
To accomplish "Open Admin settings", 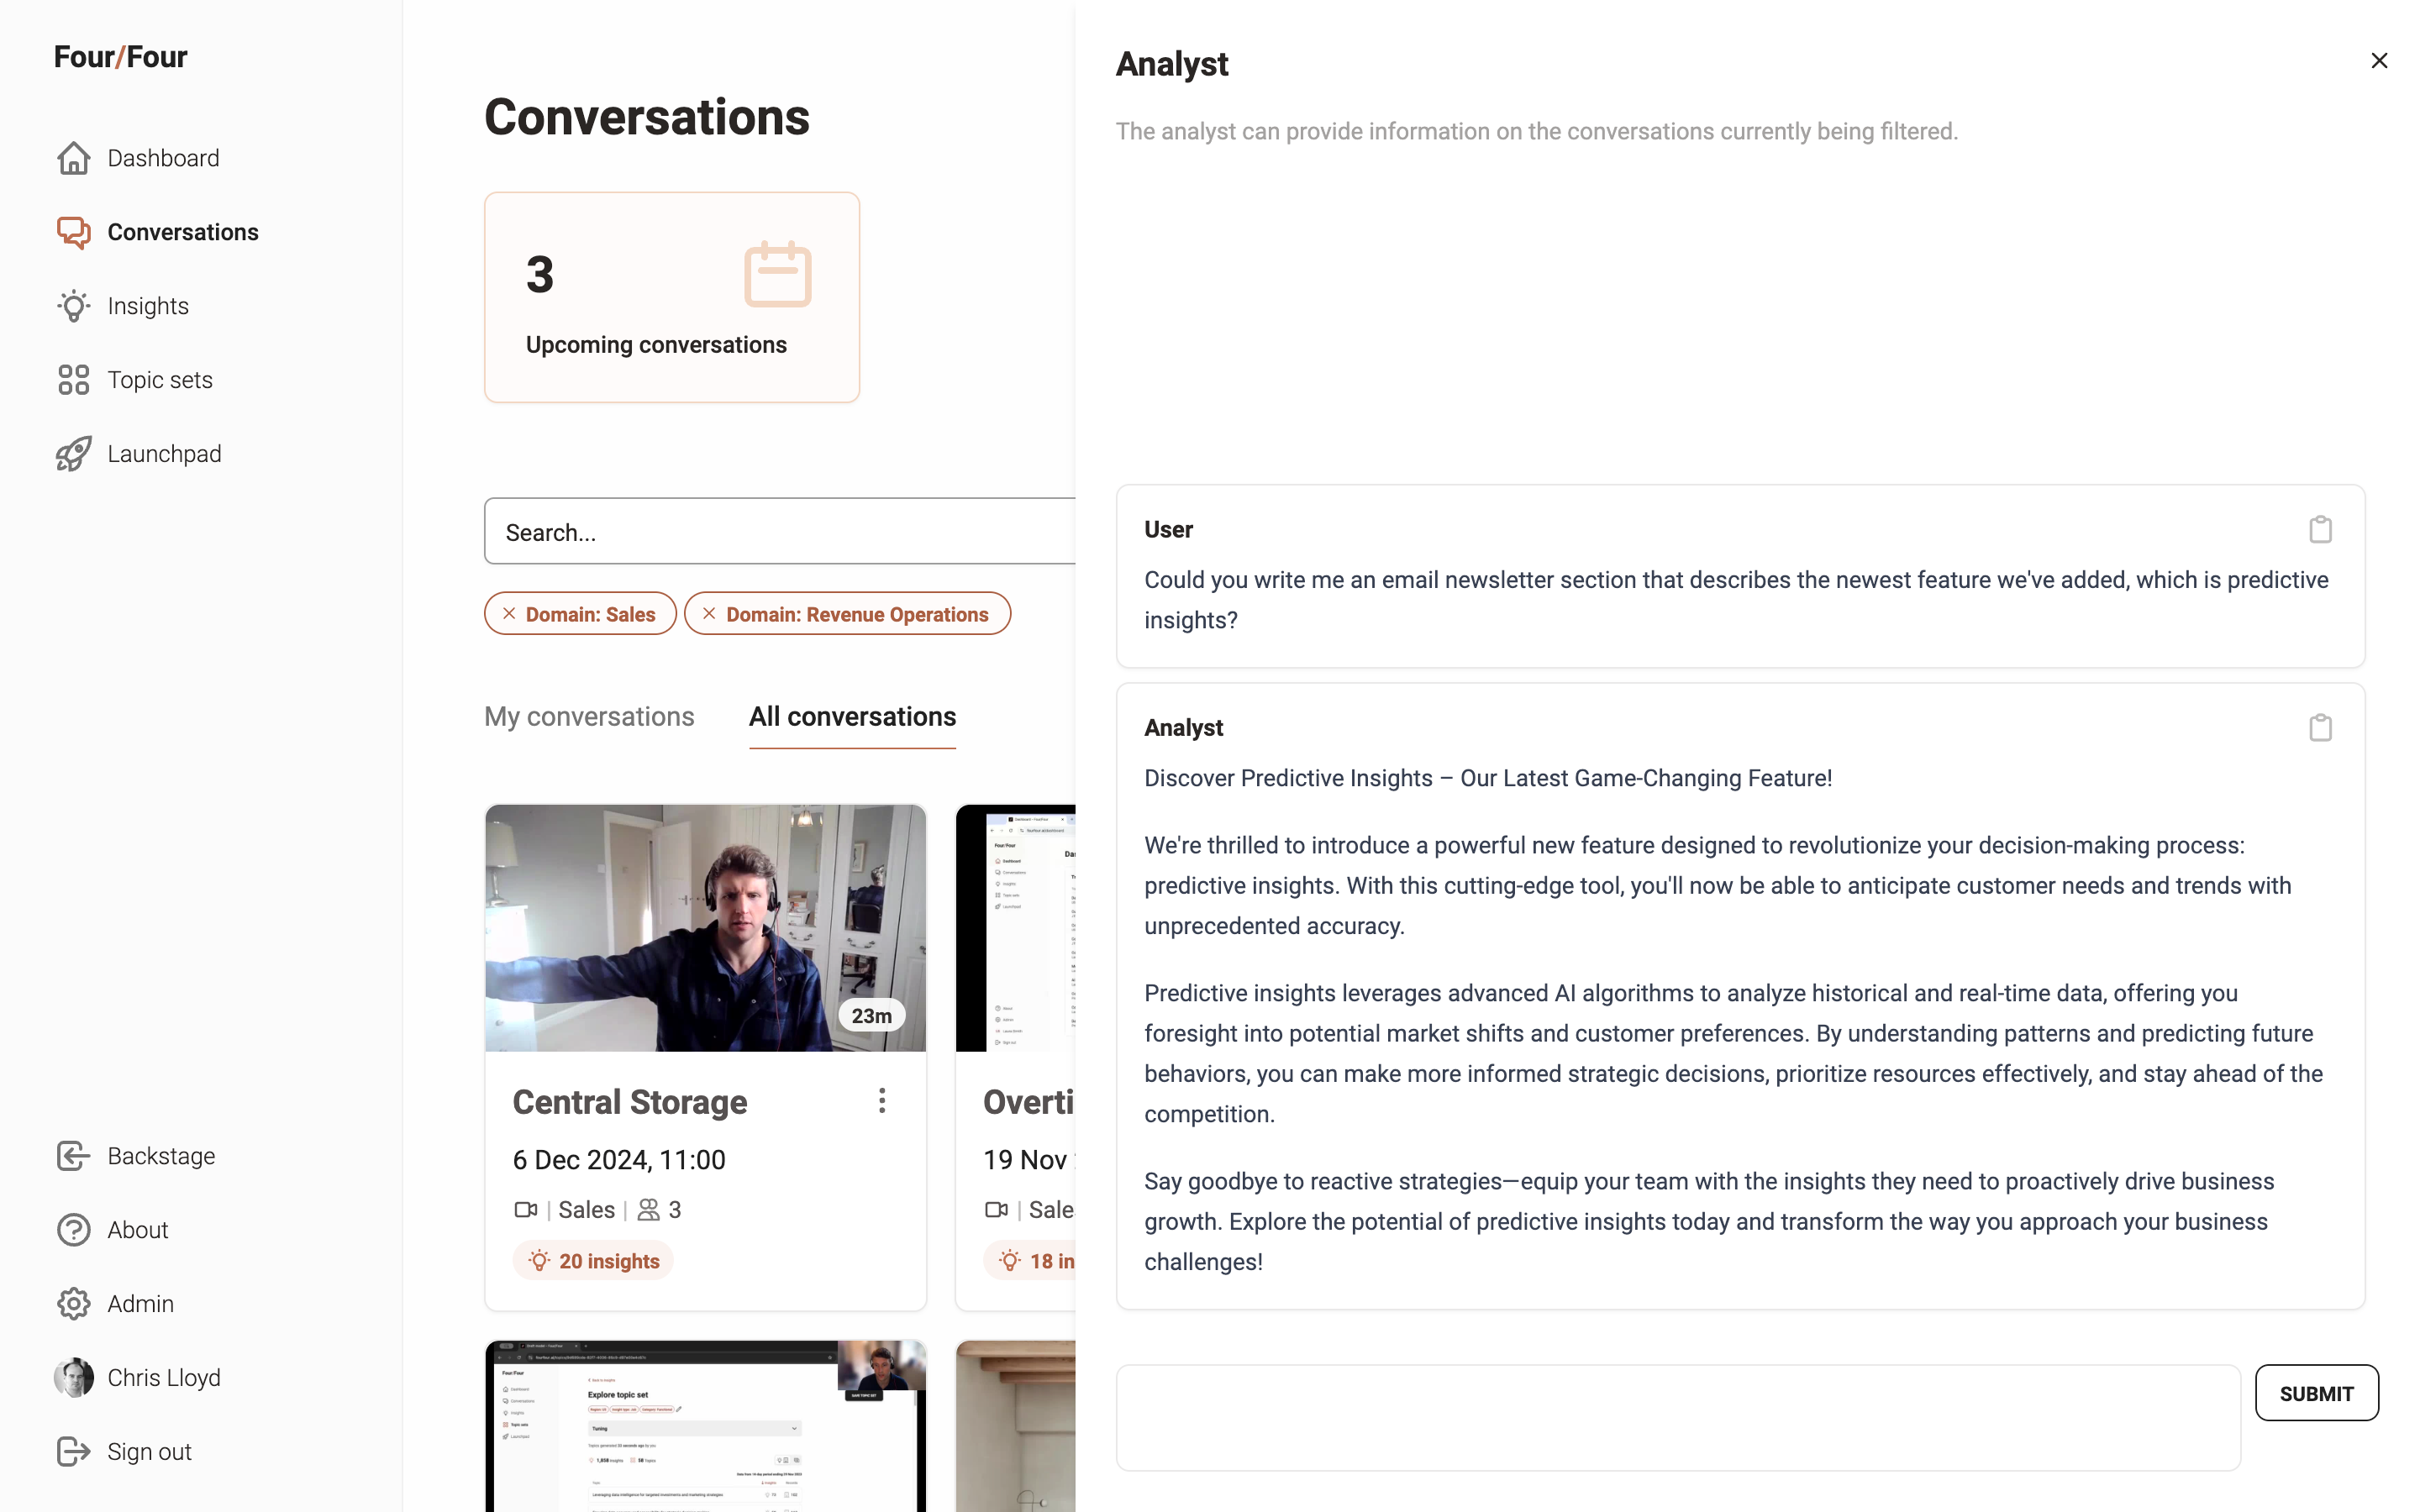I will point(140,1304).
